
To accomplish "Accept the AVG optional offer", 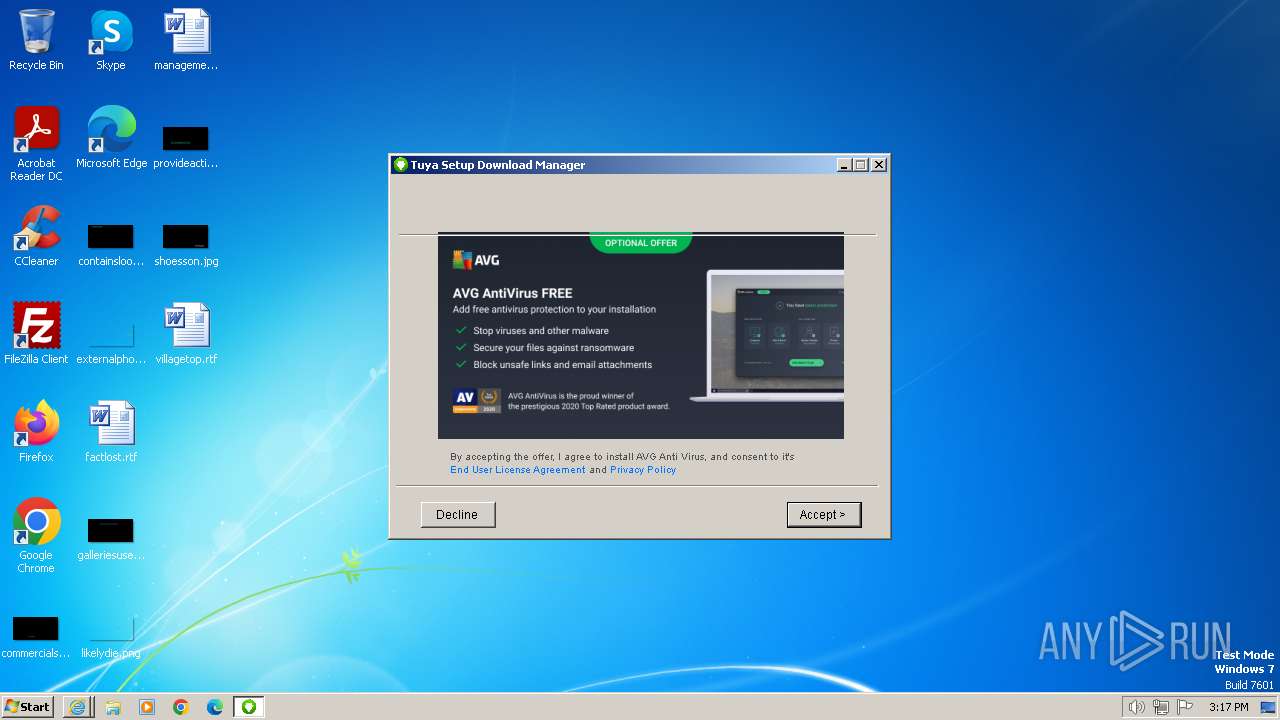I will [x=823, y=514].
